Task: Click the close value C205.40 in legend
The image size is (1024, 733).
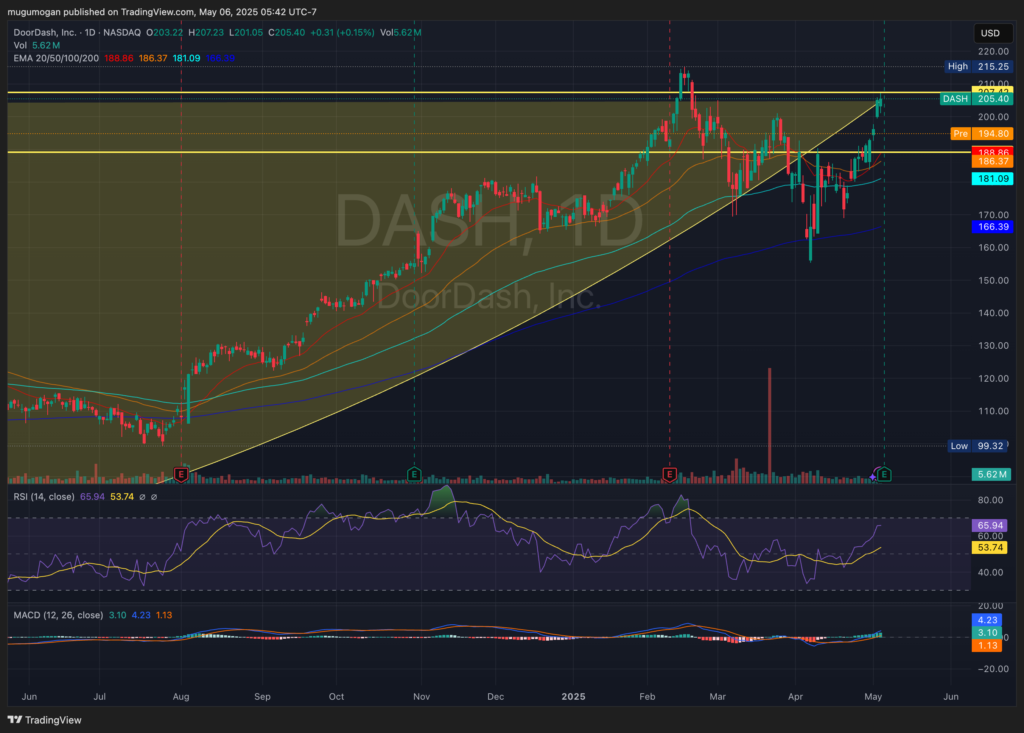Action: pyautogui.click(x=287, y=32)
